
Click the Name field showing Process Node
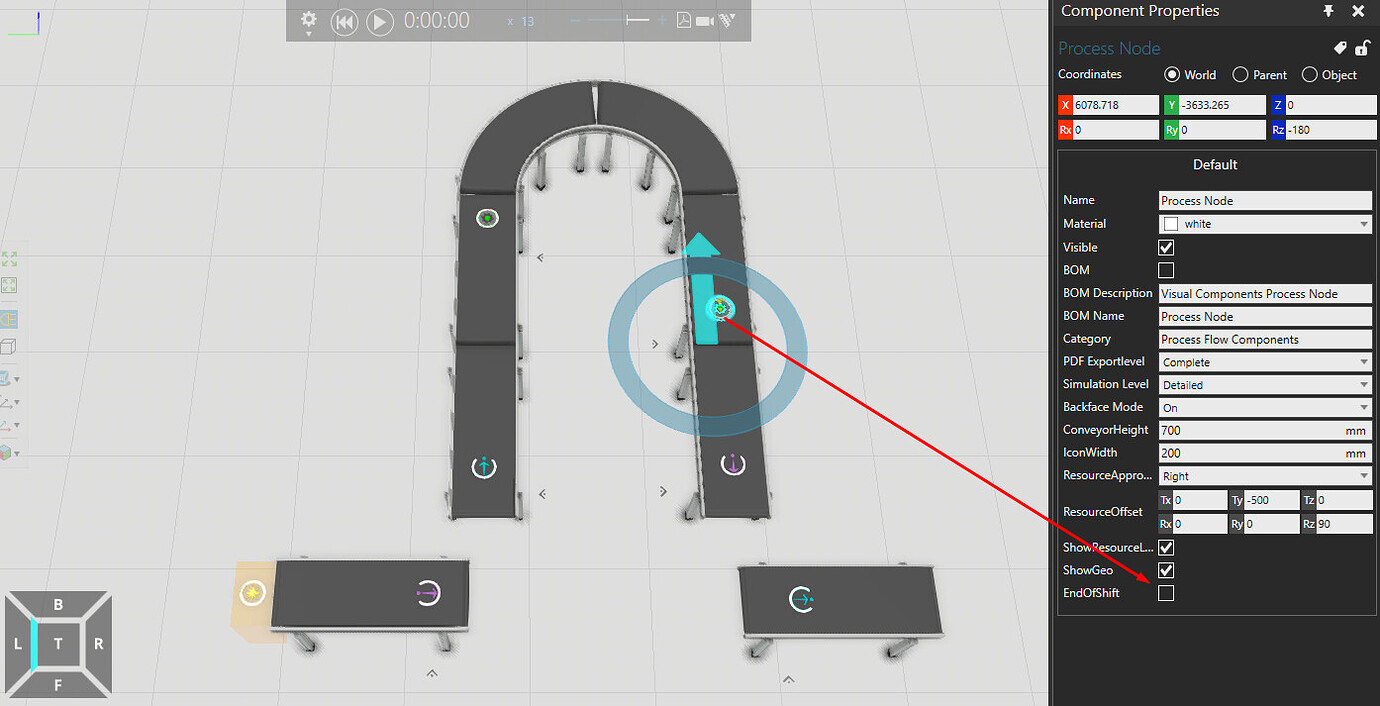[1264, 200]
